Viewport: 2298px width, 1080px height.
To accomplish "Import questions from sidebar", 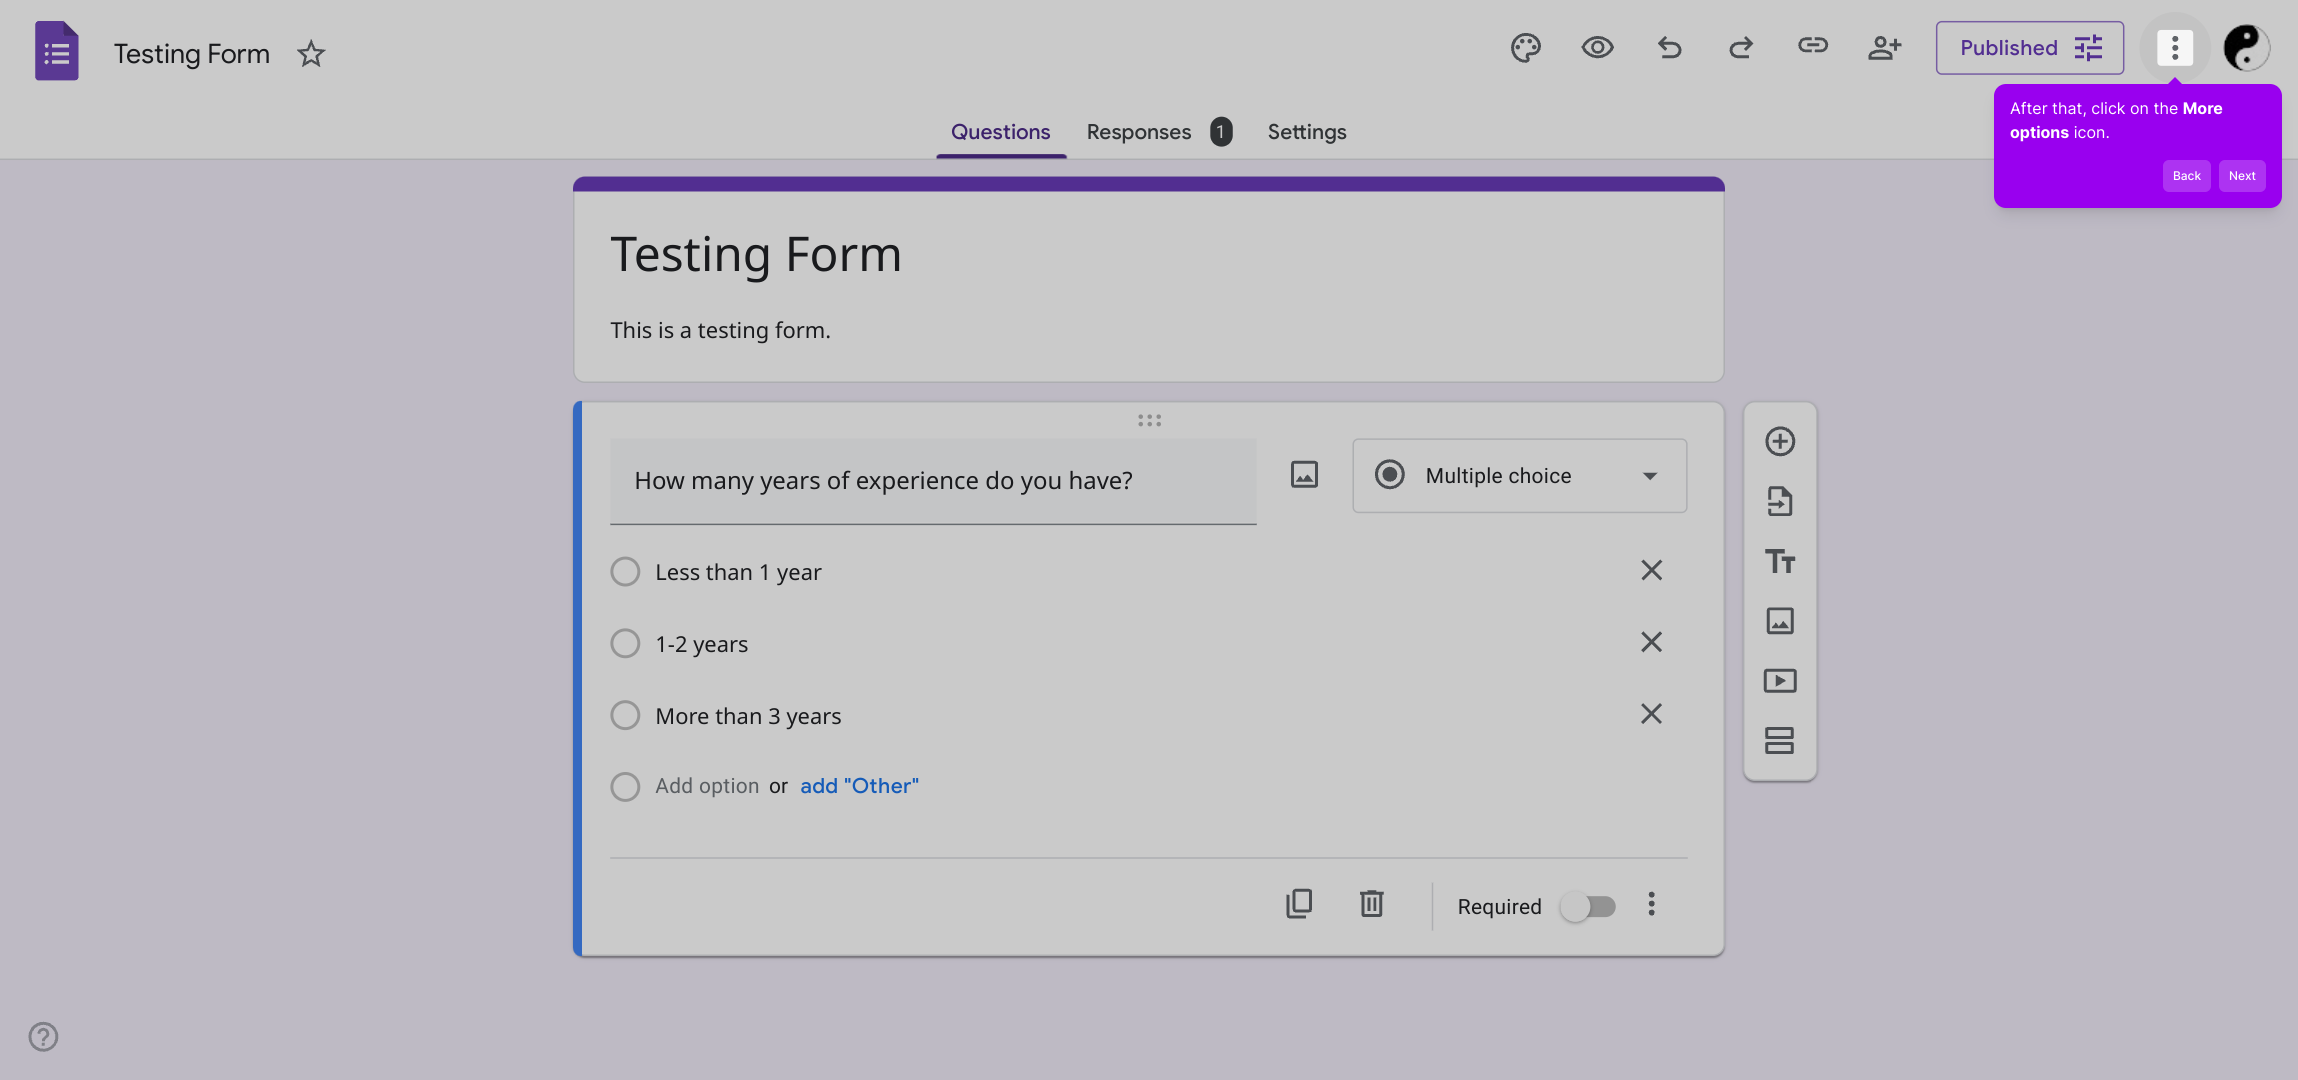I will click(1780, 501).
